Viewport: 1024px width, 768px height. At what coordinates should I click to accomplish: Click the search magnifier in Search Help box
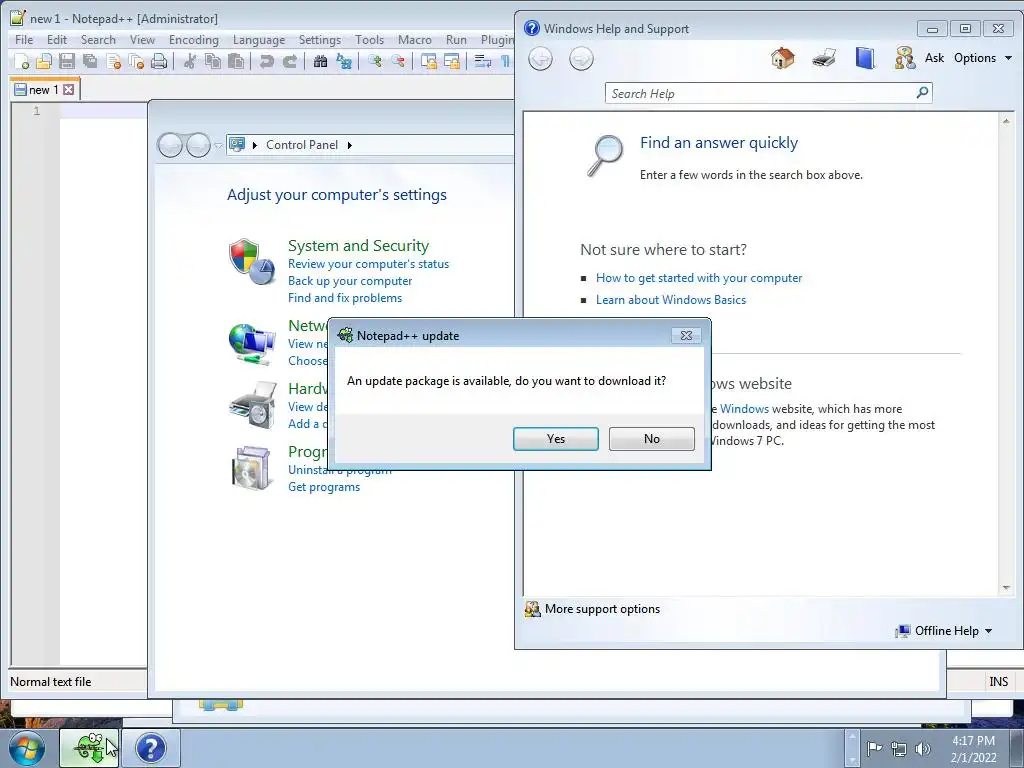(x=922, y=93)
